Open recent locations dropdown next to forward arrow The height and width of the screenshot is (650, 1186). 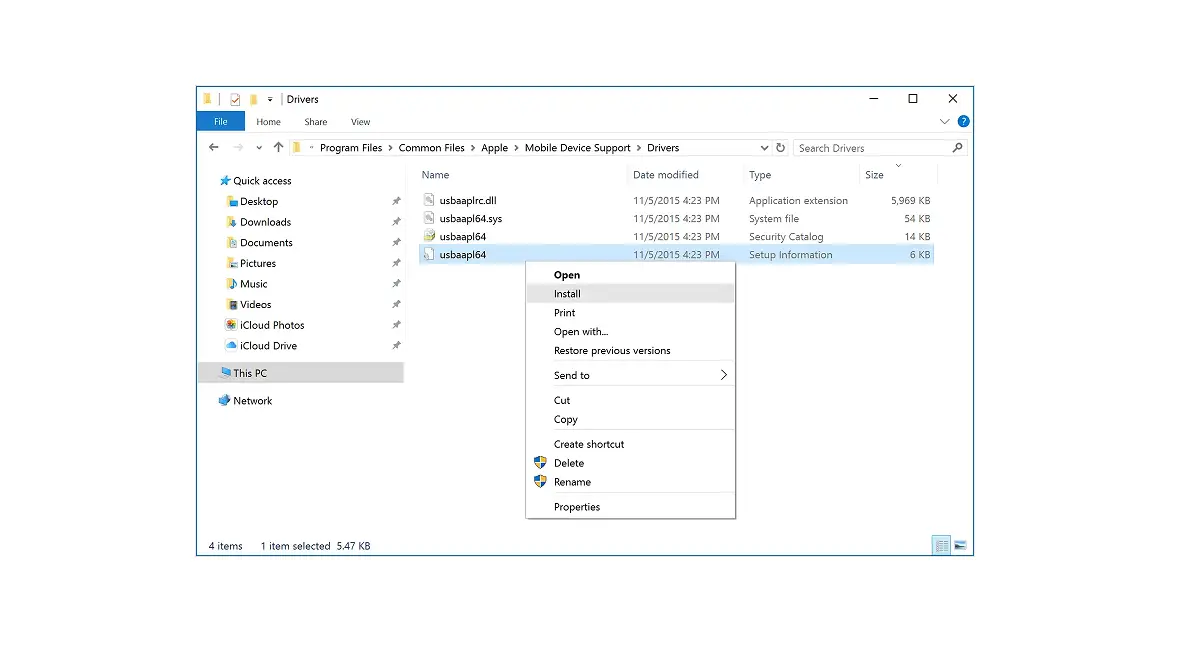click(x=259, y=147)
